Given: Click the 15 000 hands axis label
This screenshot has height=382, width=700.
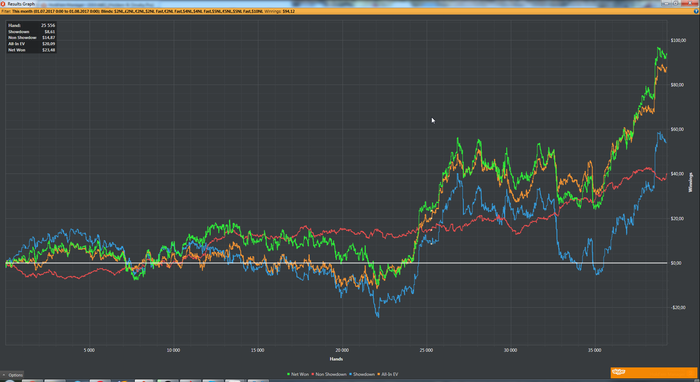Looking at the screenshot, I should pyautogui.click(x=257, y=350).
